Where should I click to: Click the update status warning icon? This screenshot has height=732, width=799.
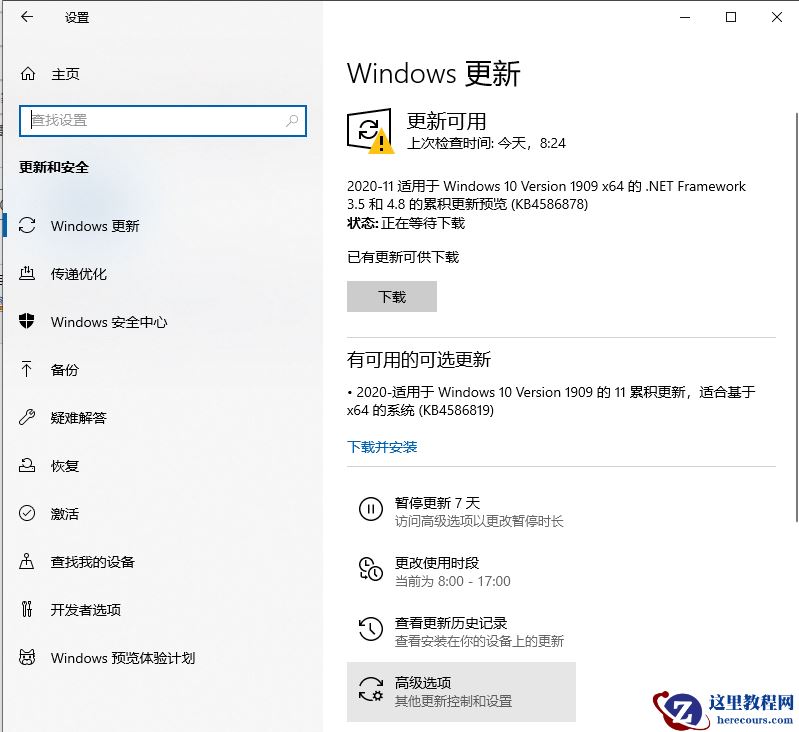[370, 131]
